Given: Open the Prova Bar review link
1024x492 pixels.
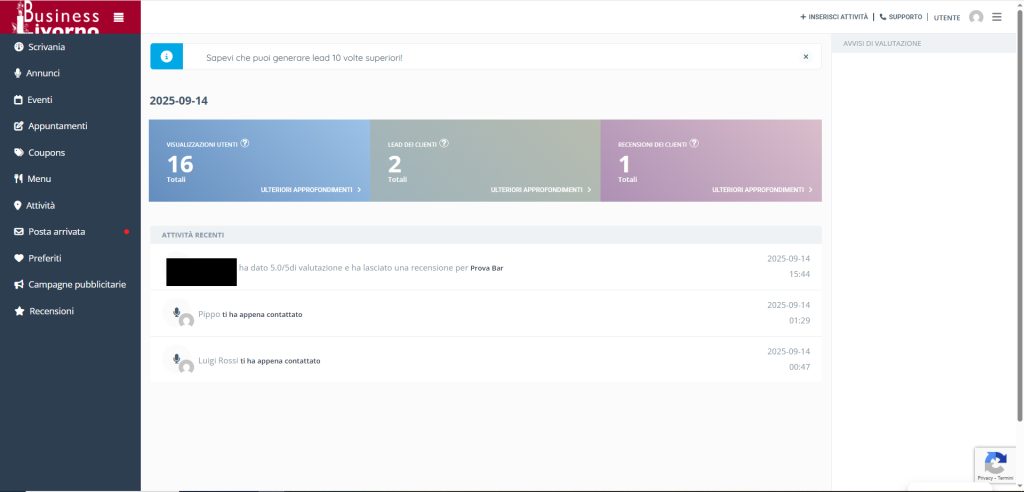Looking at the screenshot, I should [x=487, y=268].
